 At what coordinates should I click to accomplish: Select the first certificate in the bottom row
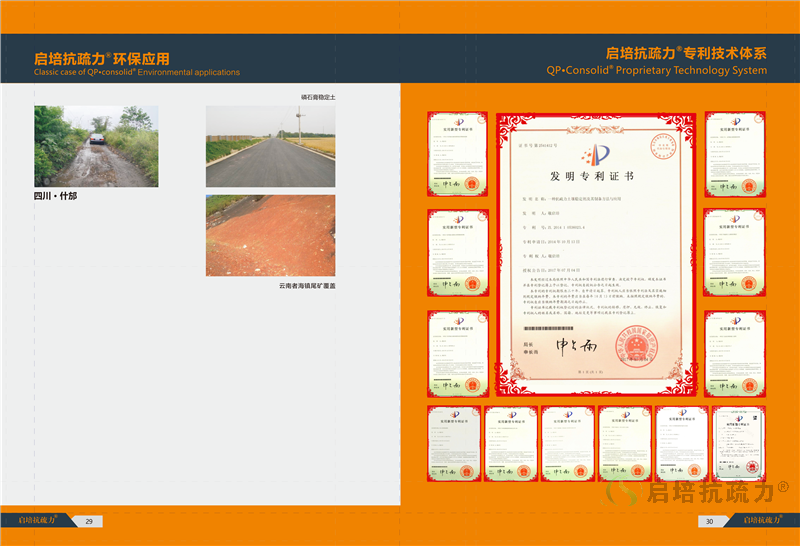pos(454,443)
